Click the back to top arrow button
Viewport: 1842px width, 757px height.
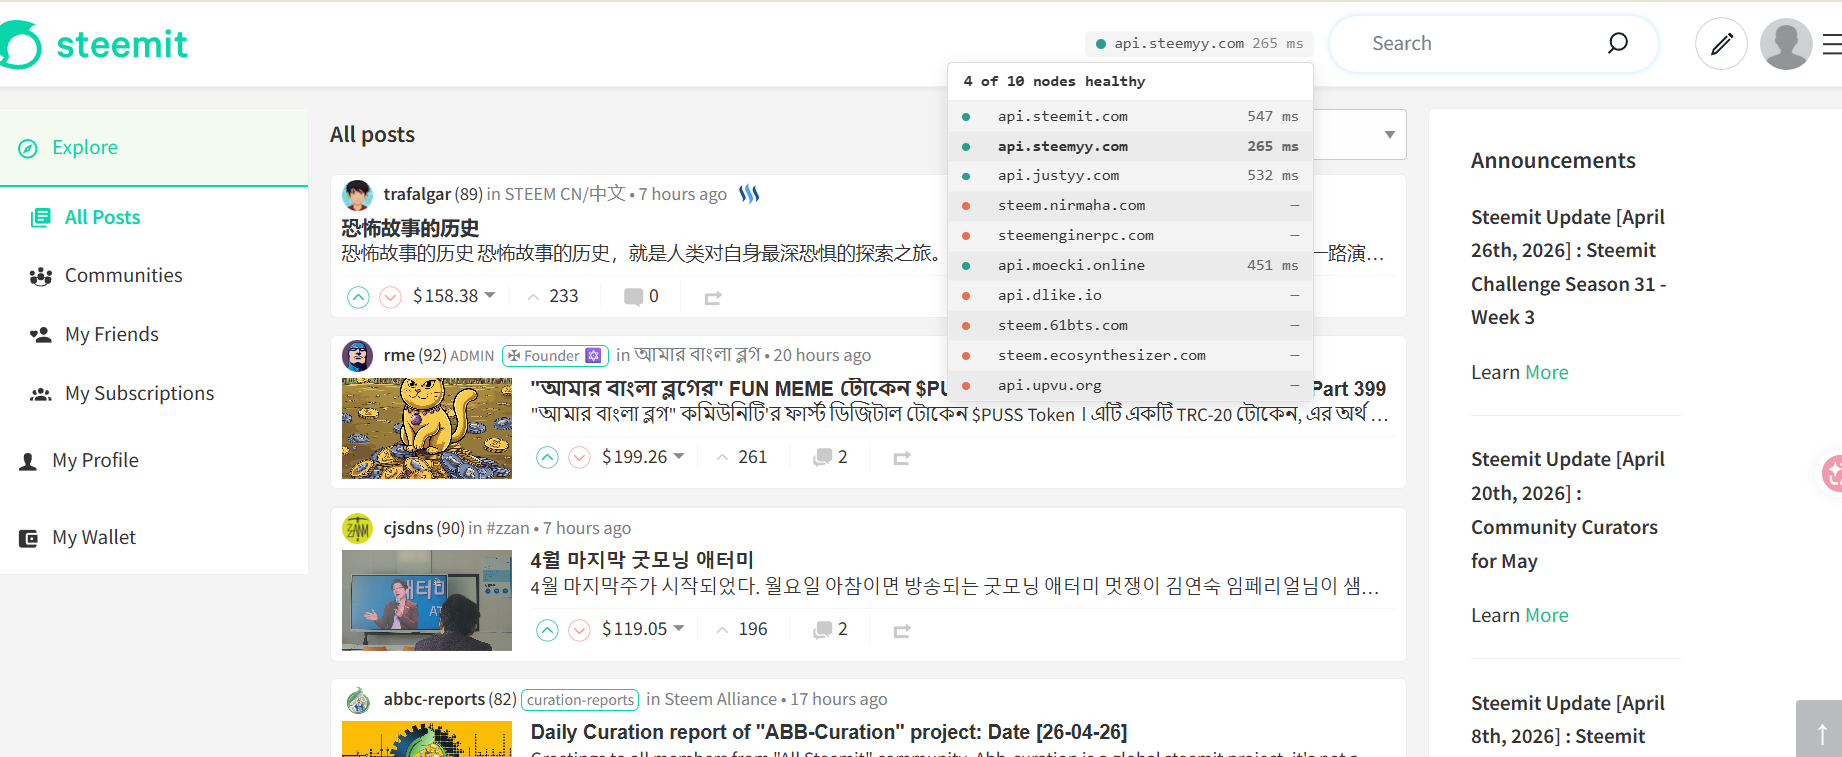pyautogui.click(x=1820, y=730)
